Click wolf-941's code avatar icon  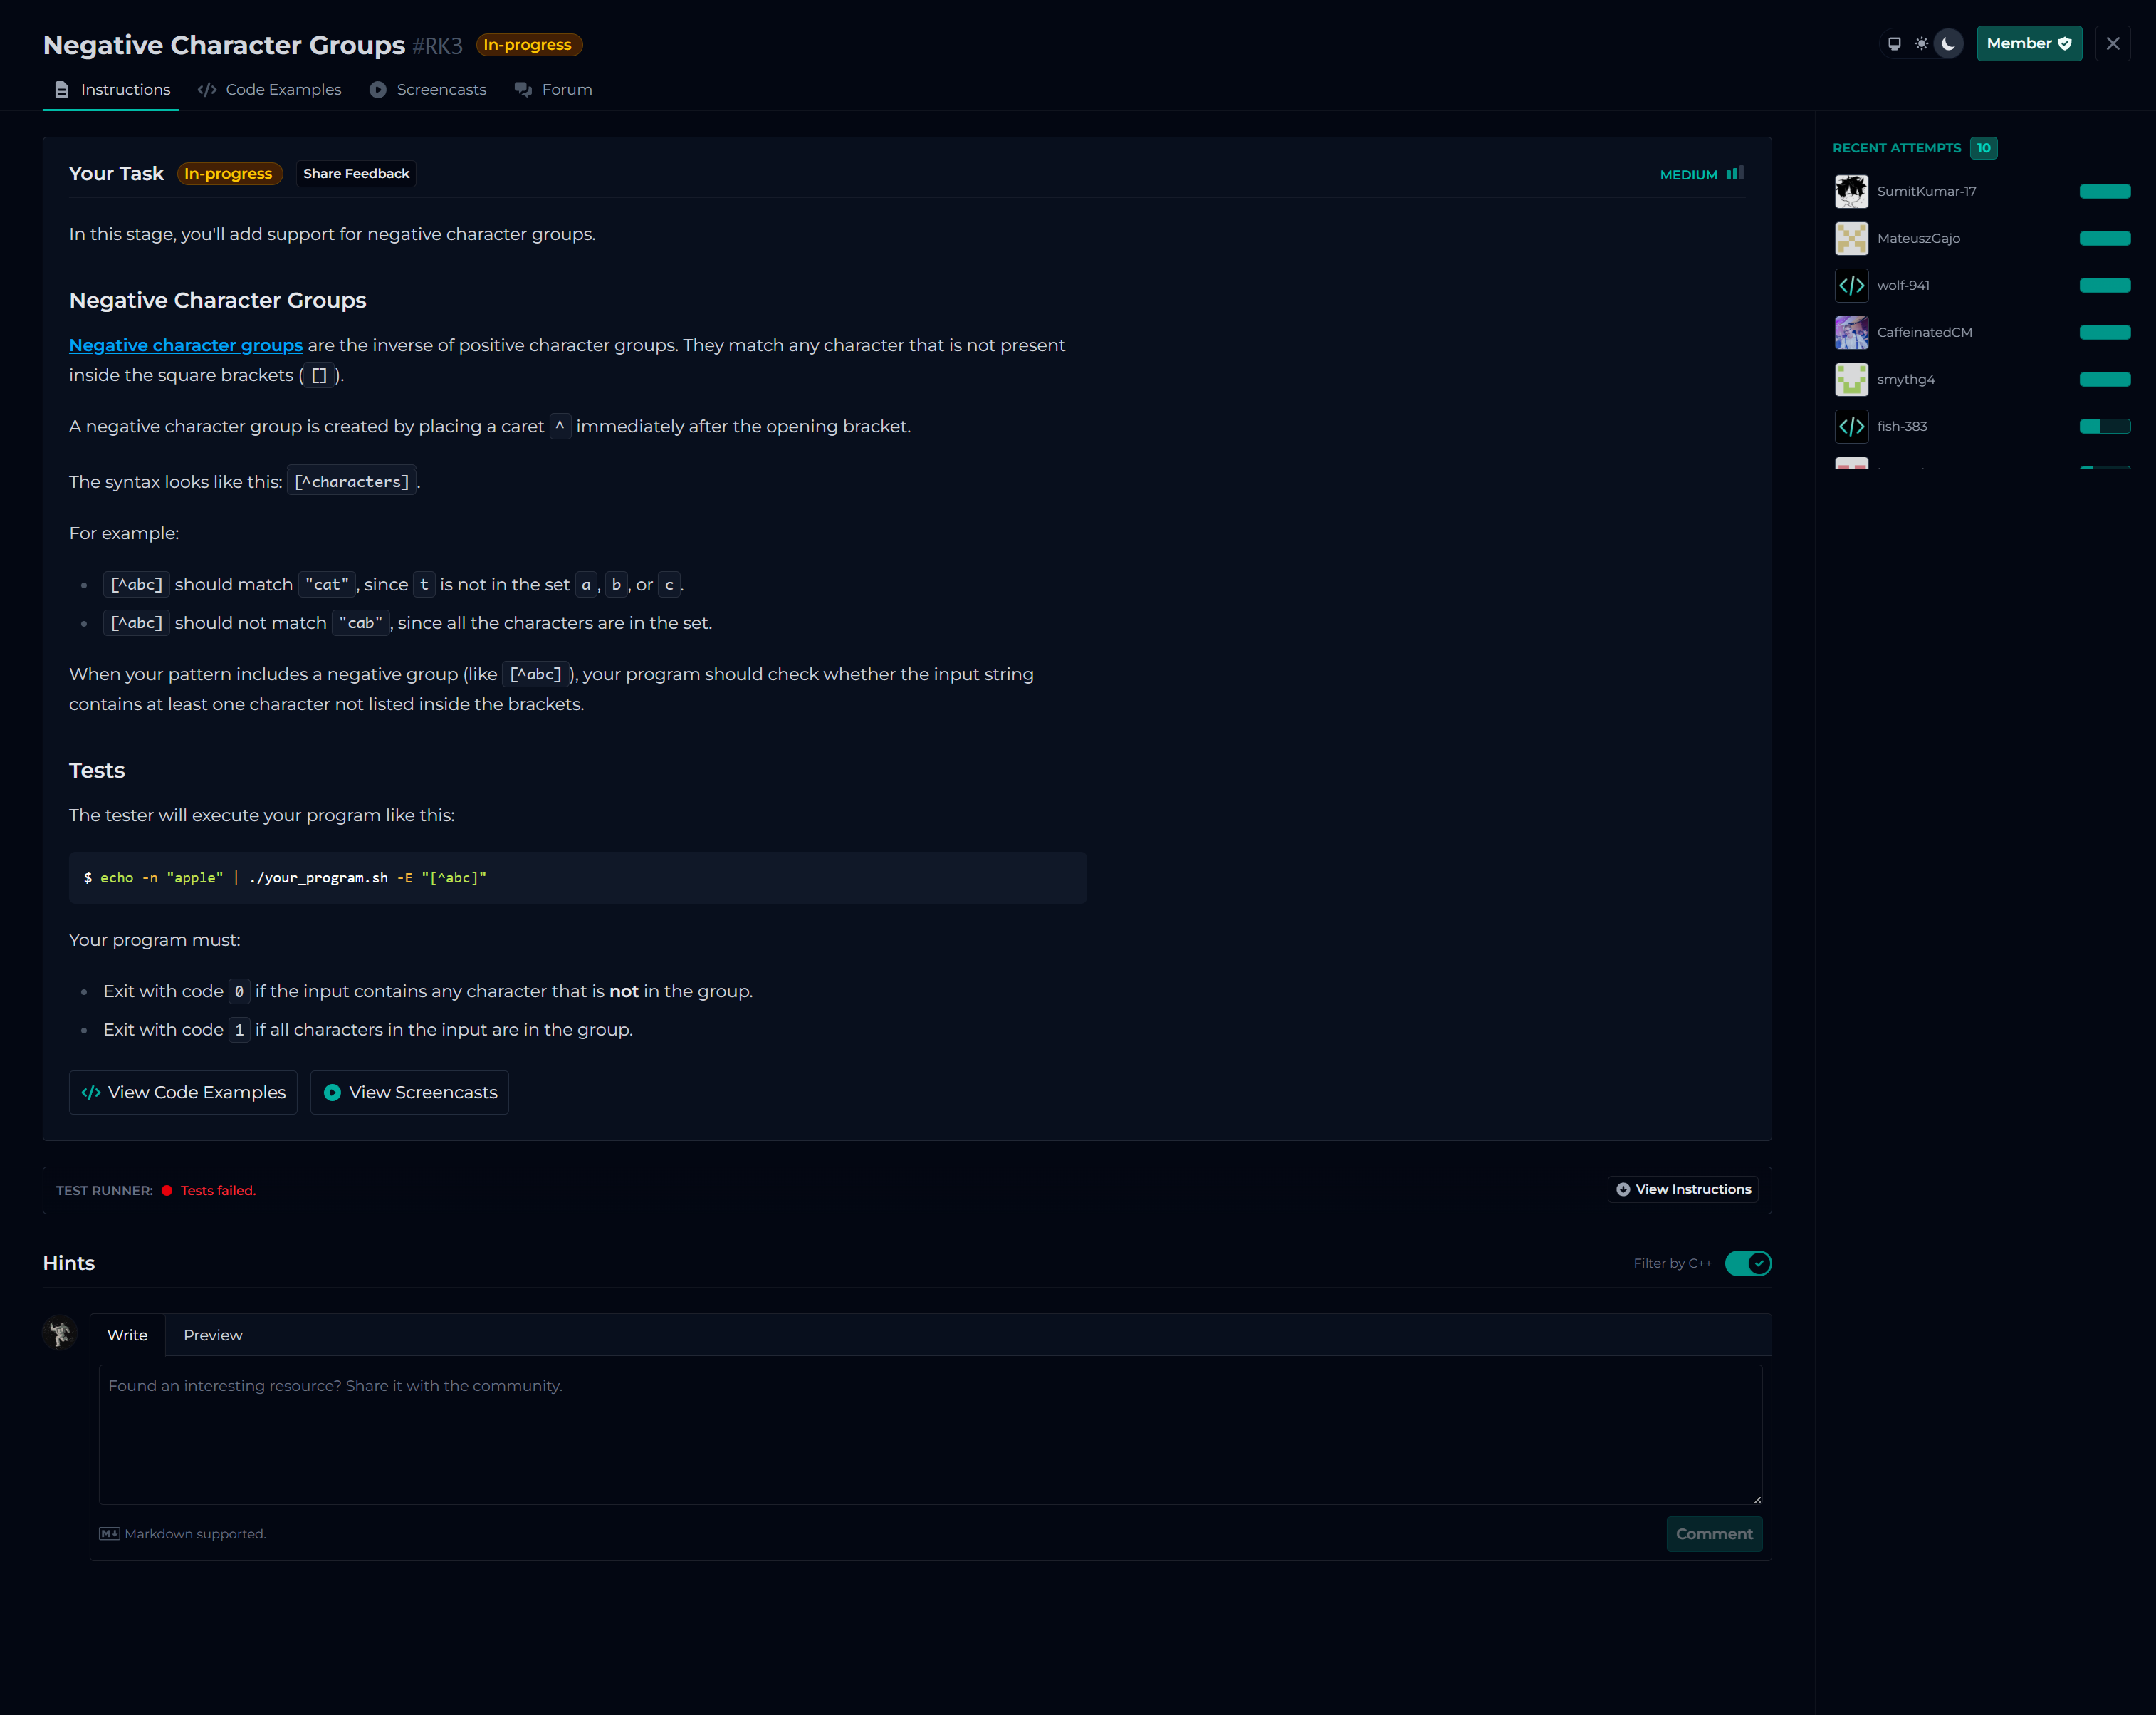pyautogui.click(x=1851, y=285)
